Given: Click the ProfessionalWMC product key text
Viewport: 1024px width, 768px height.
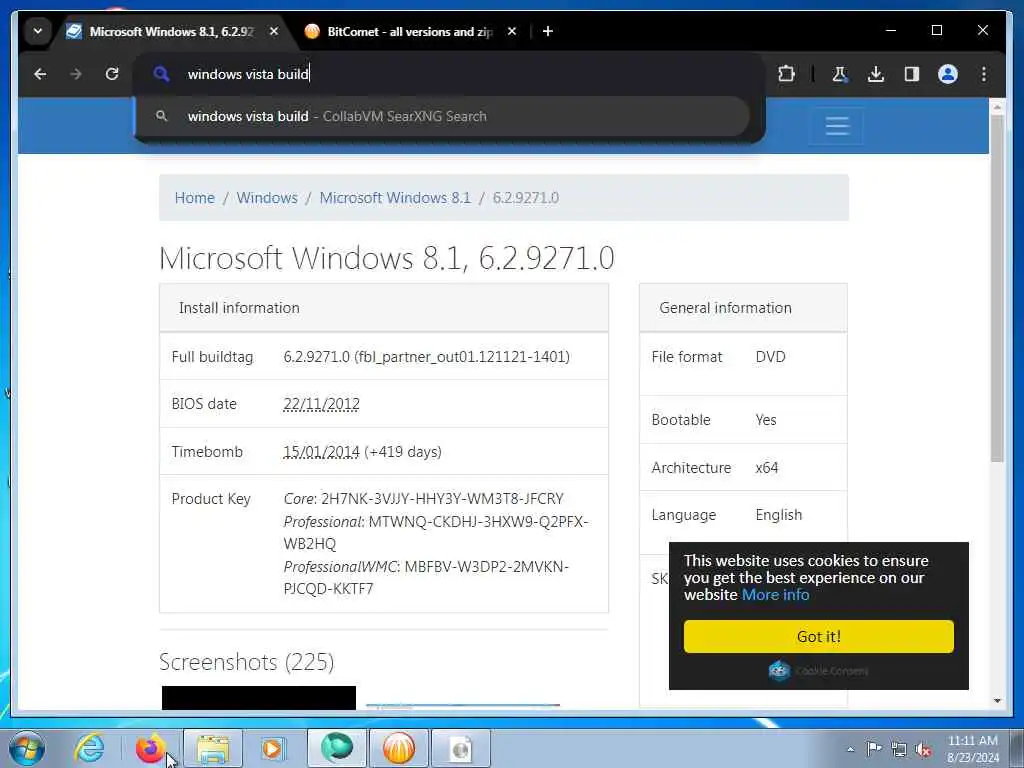Looking at the screenshot, I should [x=426, y=577].
